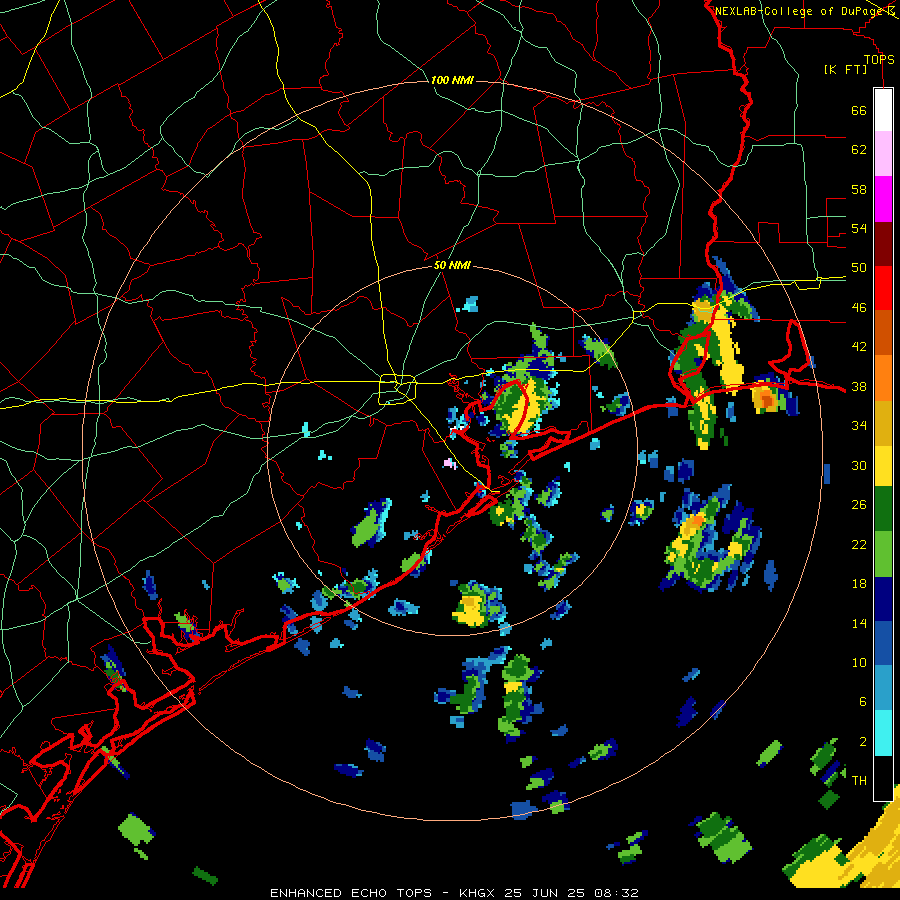
Task: Click the "46" scale value
Action: [859, 308]
